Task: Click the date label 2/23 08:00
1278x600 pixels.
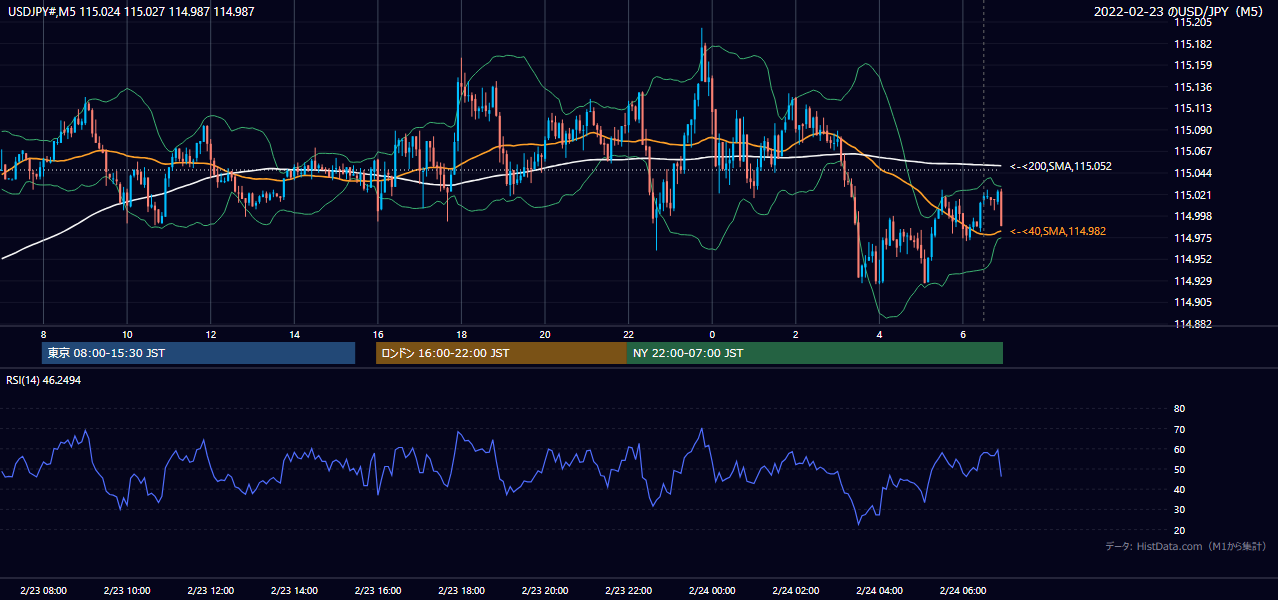Action: tap(43, 590)
